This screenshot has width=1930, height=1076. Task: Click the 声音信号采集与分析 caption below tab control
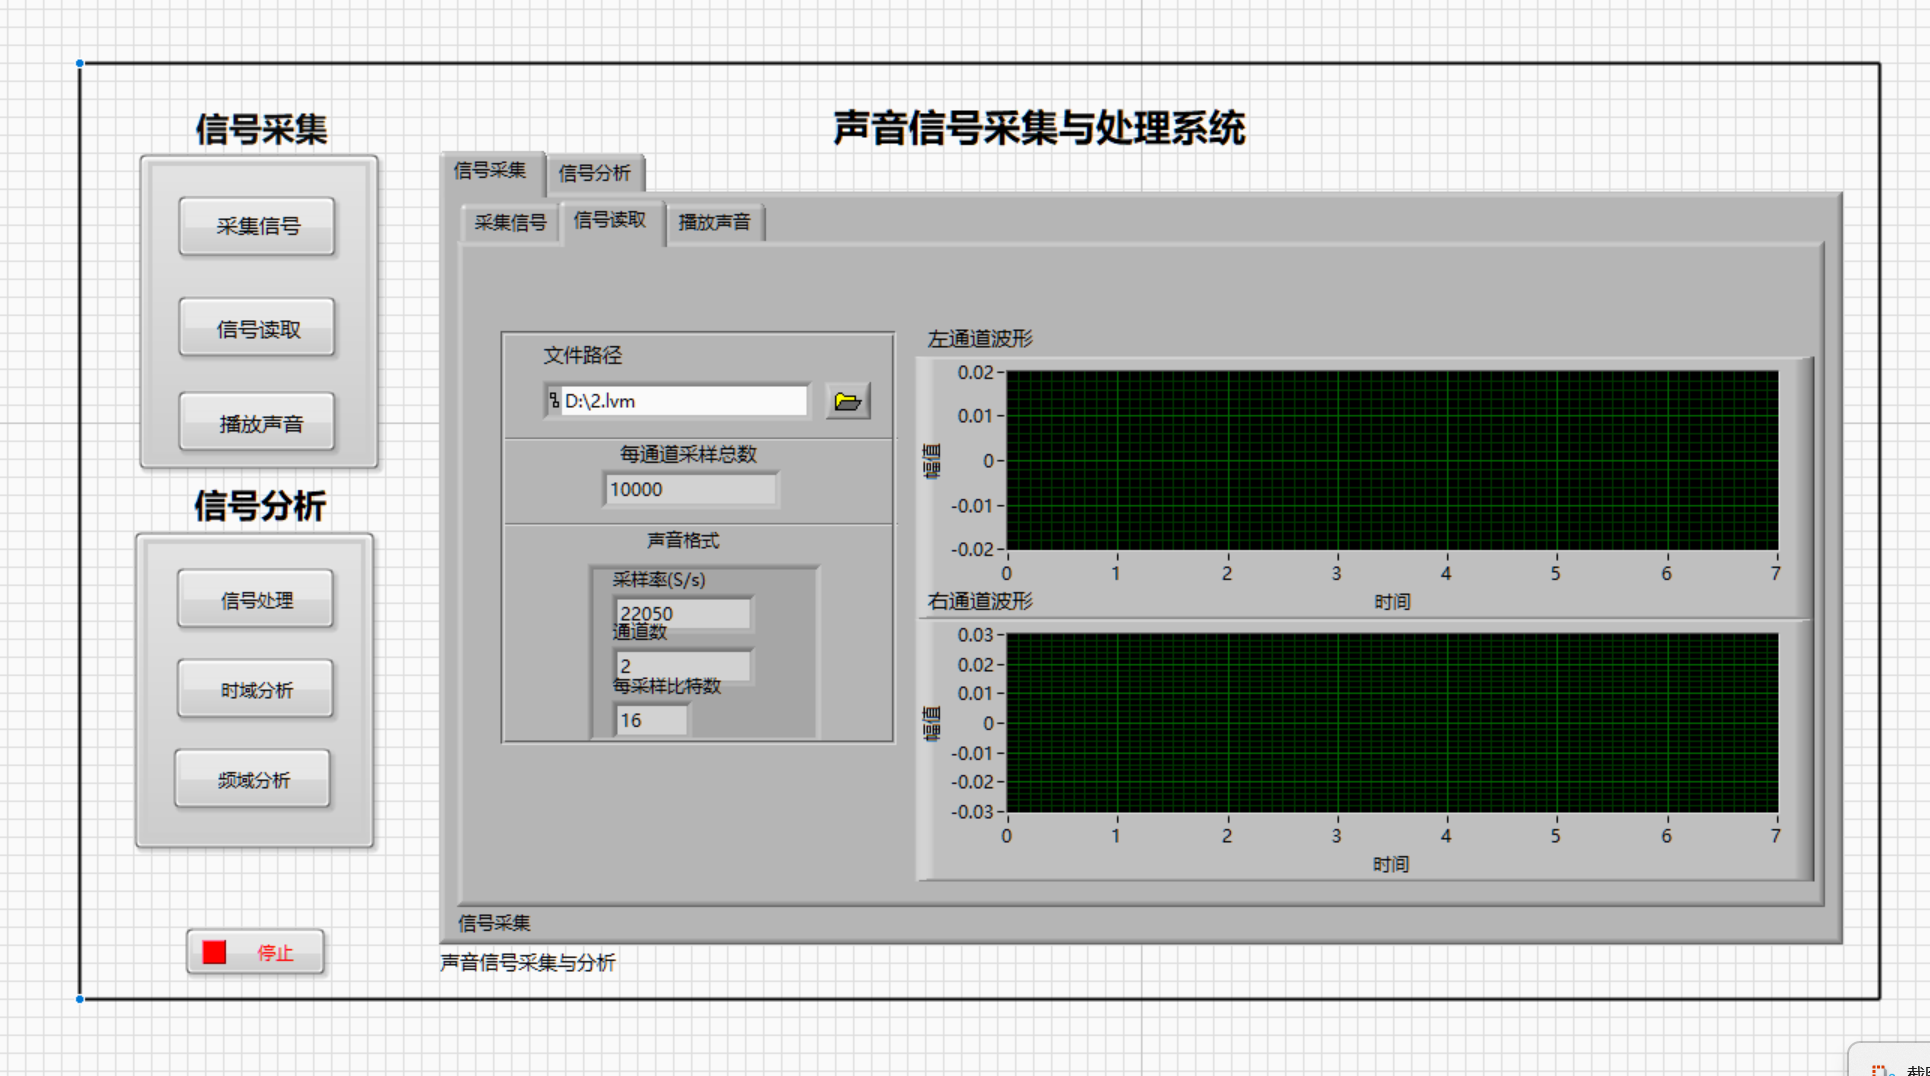(528, 962)
